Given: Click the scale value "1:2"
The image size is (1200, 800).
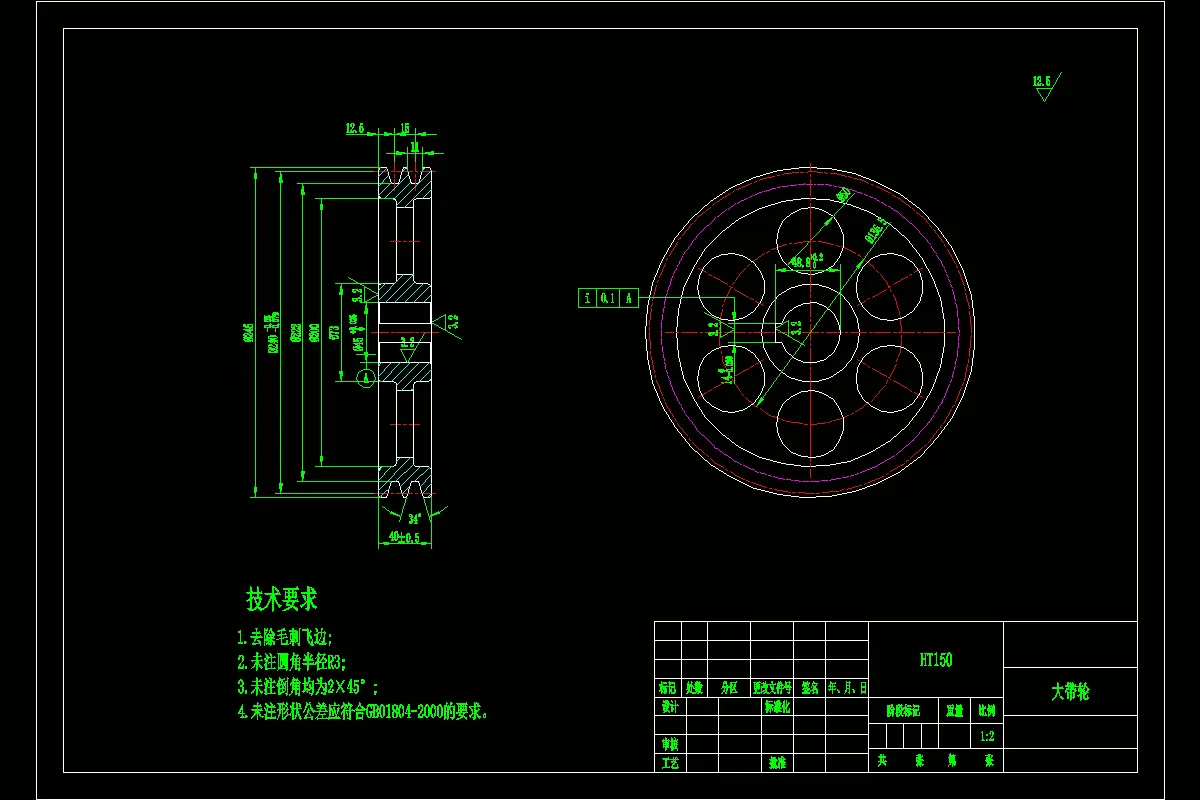Looking at the screenshot, I should pyautogui.click(x=987, y=736).
